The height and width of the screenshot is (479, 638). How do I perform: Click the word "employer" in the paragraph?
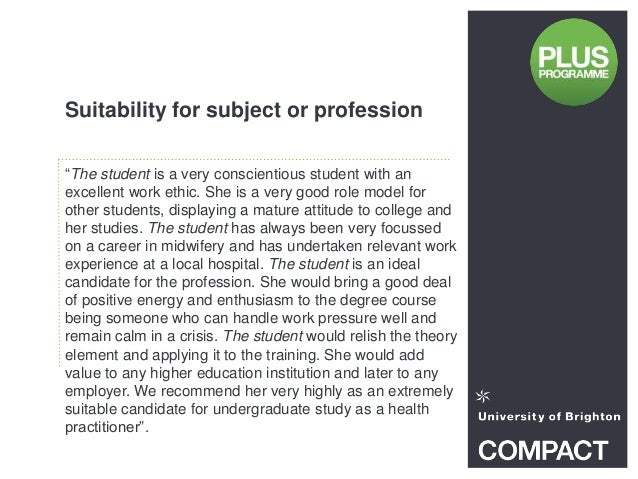[x=97, y=392]
